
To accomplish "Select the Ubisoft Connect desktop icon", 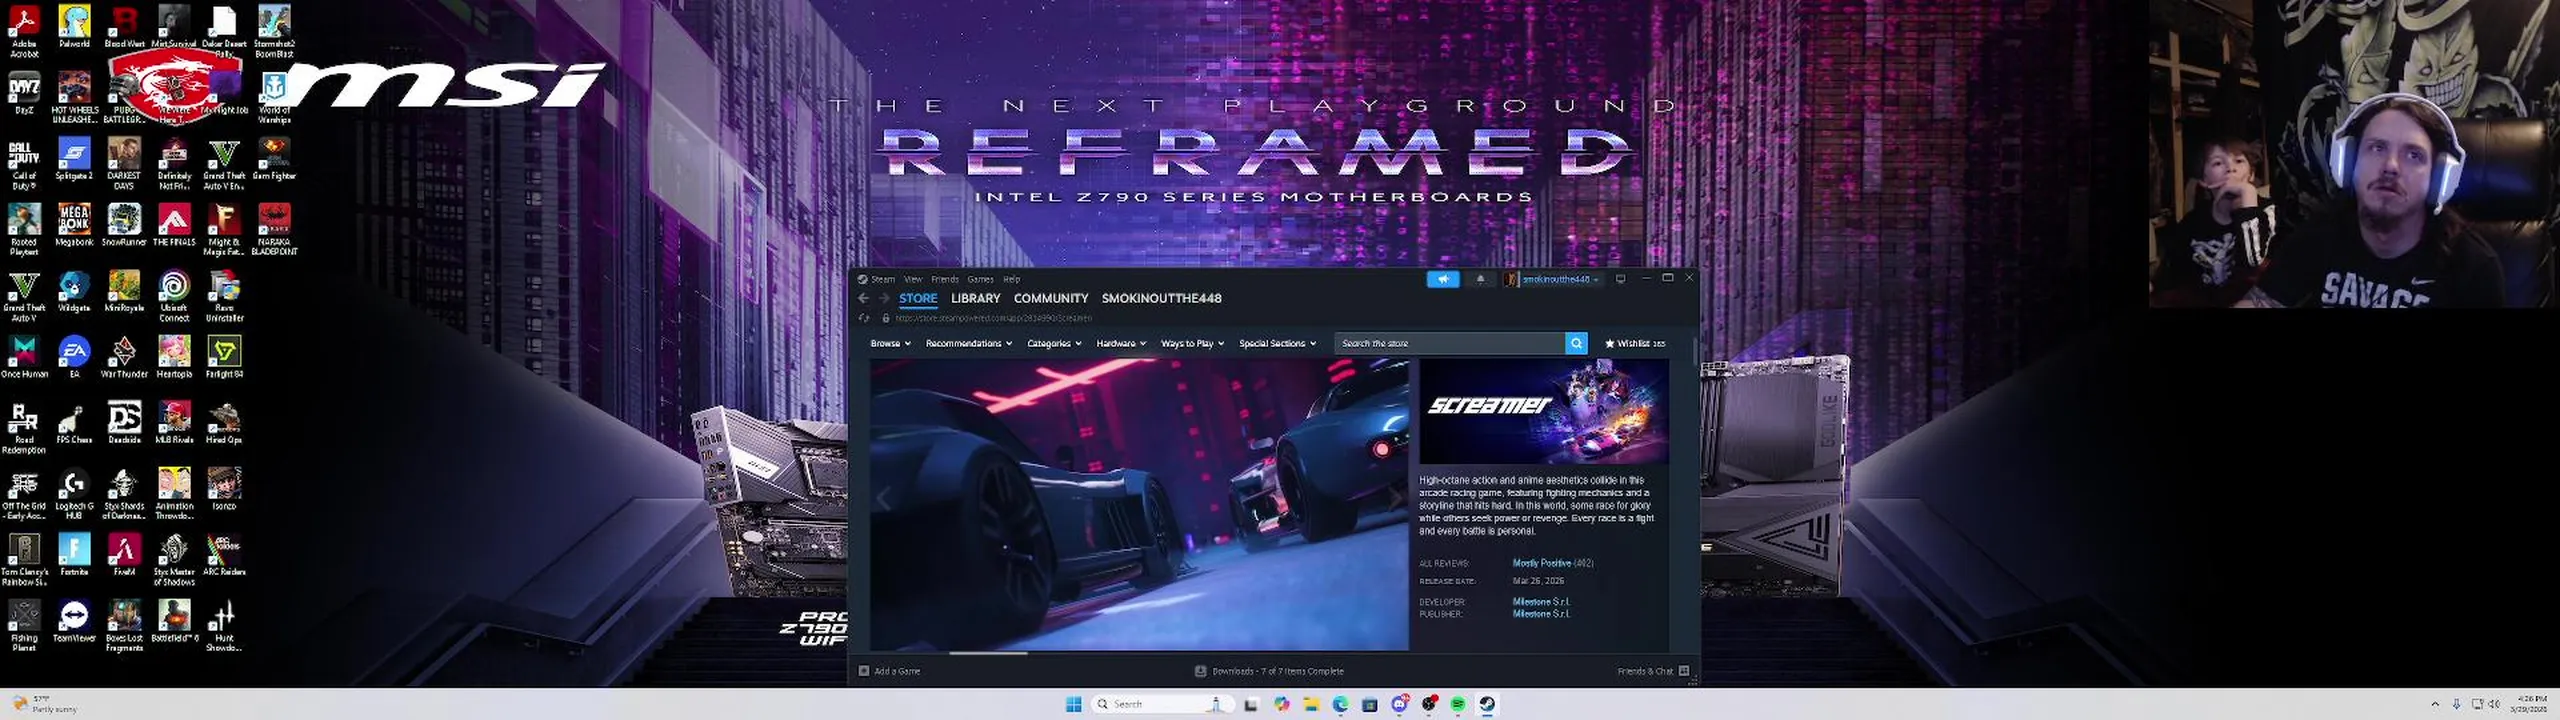I will click(174, 295).
